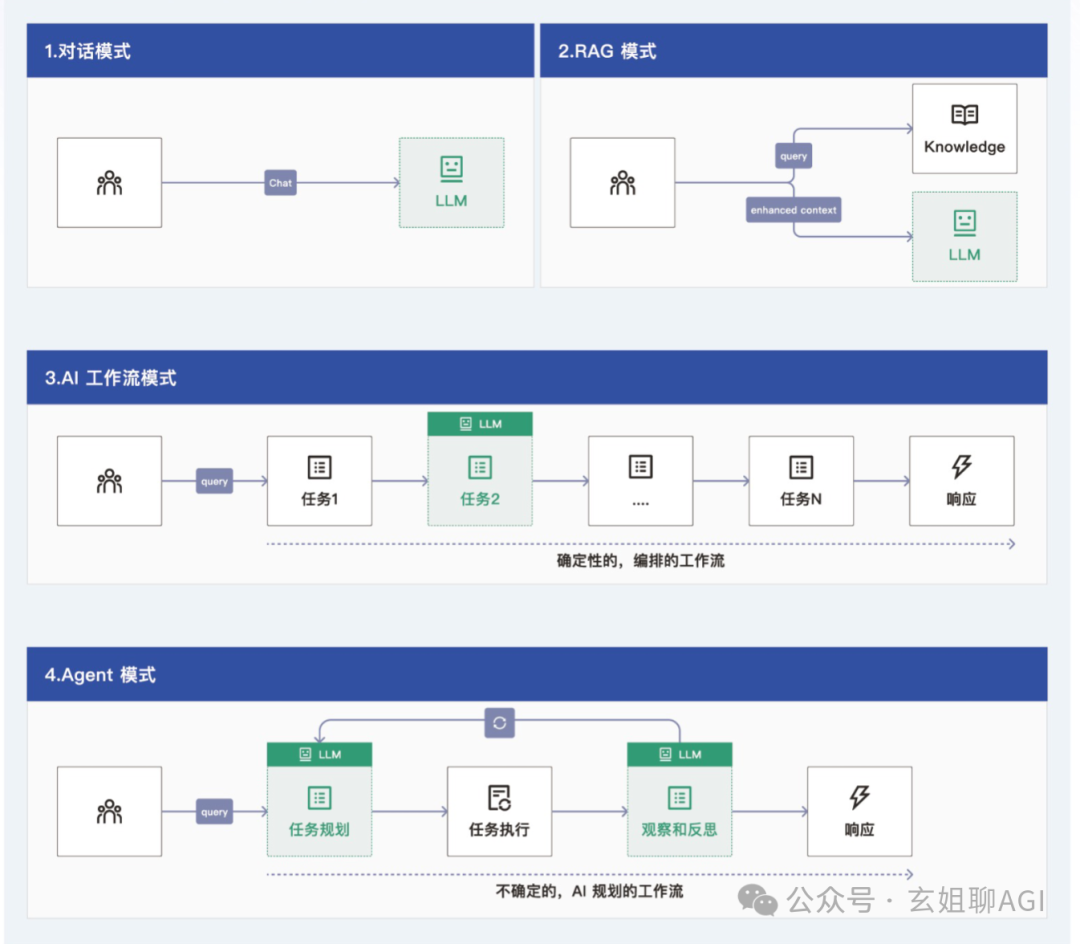Click the LLM header above 观察和反思
Screen dimensions: 1080x944
[680, 754]
